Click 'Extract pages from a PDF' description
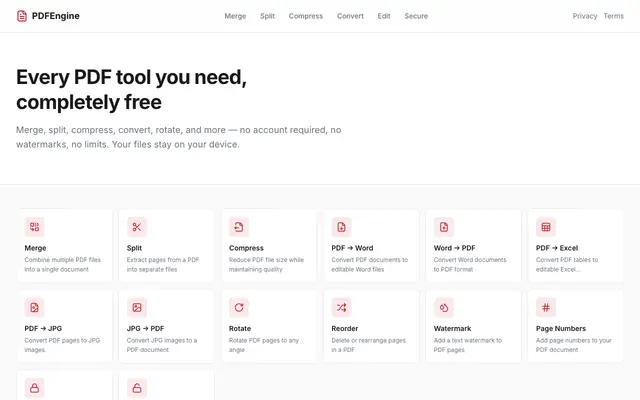Viewport: 640px width, 400px height. tap(163, 264)
